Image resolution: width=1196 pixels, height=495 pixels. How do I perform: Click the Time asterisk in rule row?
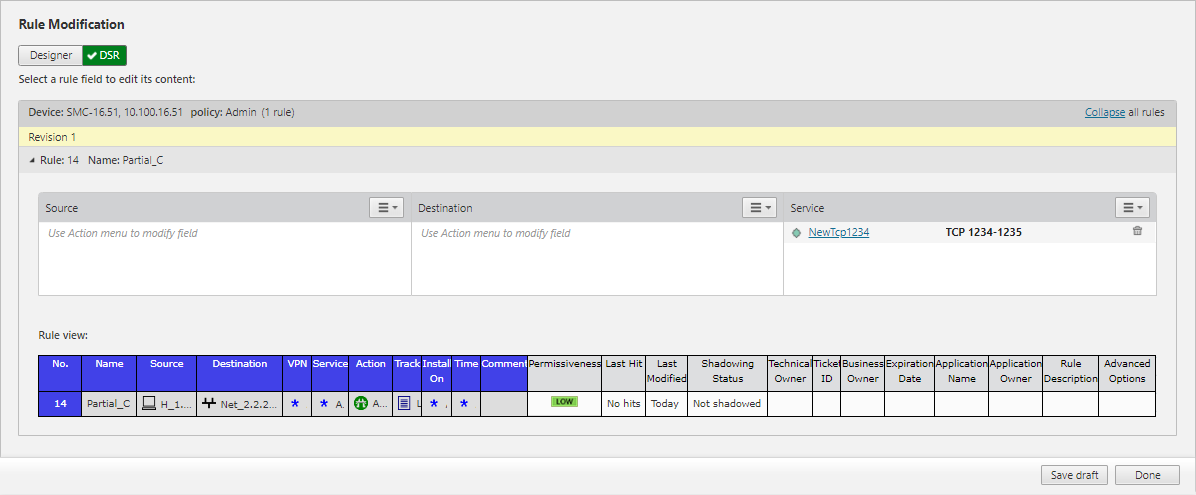click(463, 403)
